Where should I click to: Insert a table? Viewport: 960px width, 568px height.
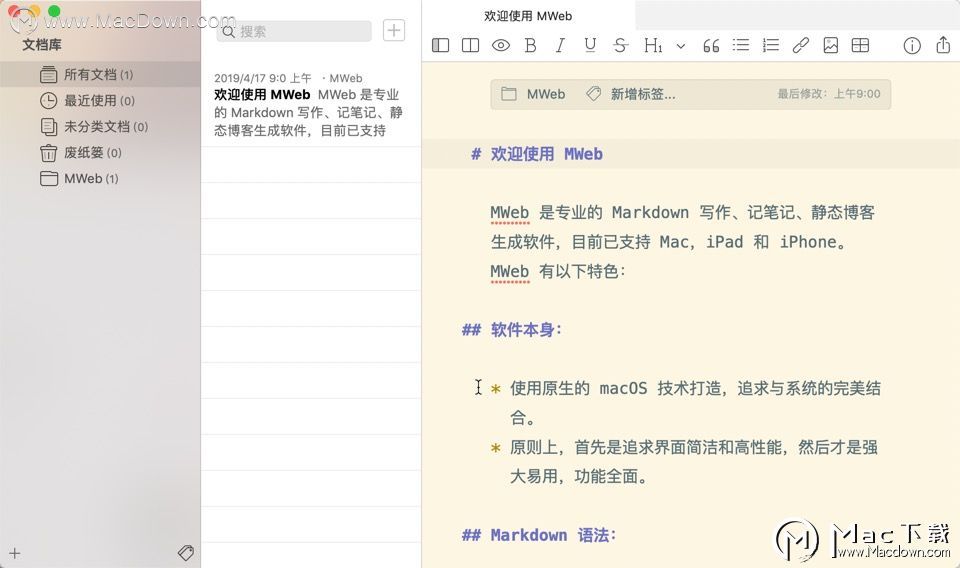[860, 45]
